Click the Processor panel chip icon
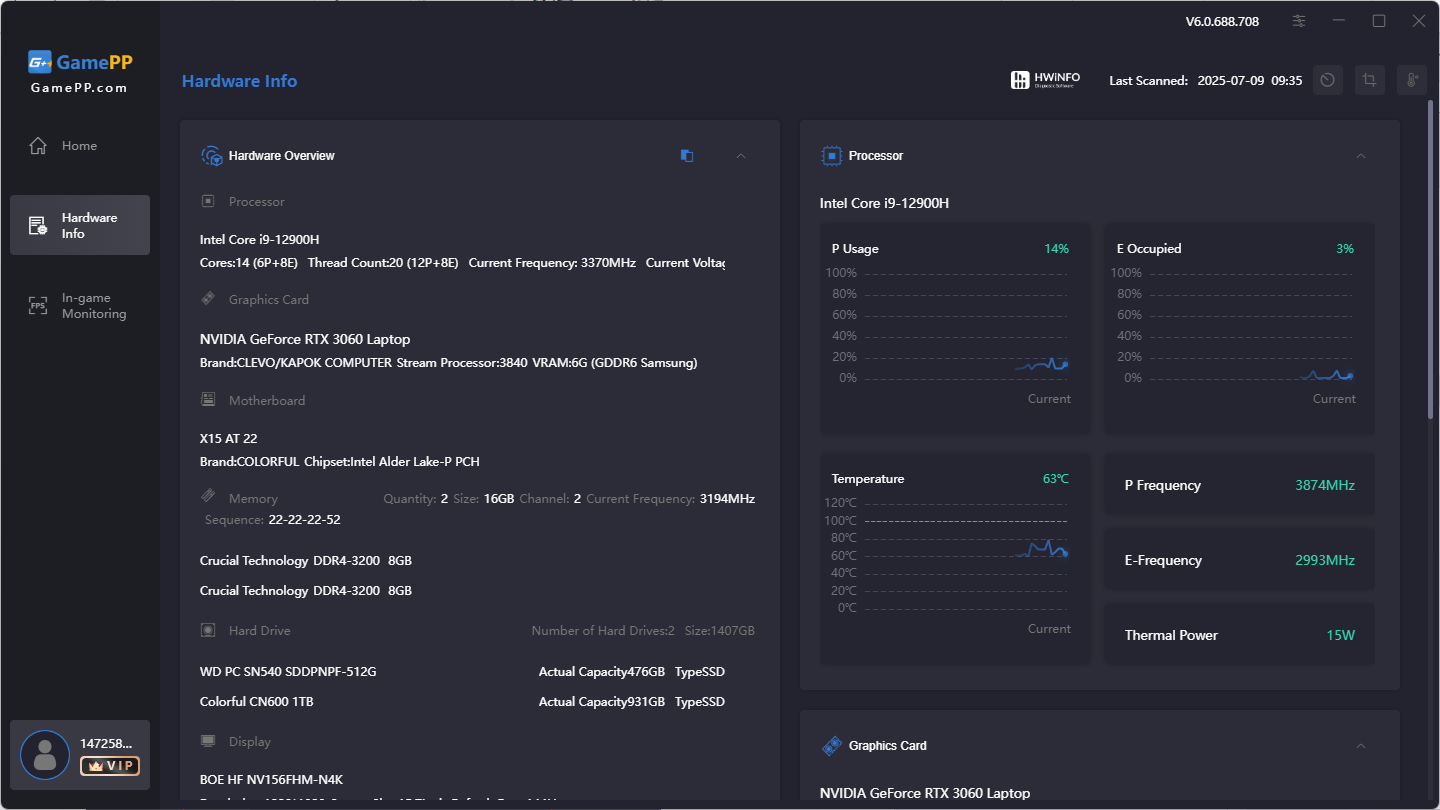 831,156
